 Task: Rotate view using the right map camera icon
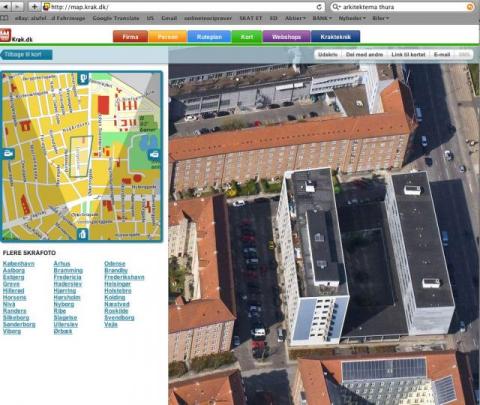154,154
